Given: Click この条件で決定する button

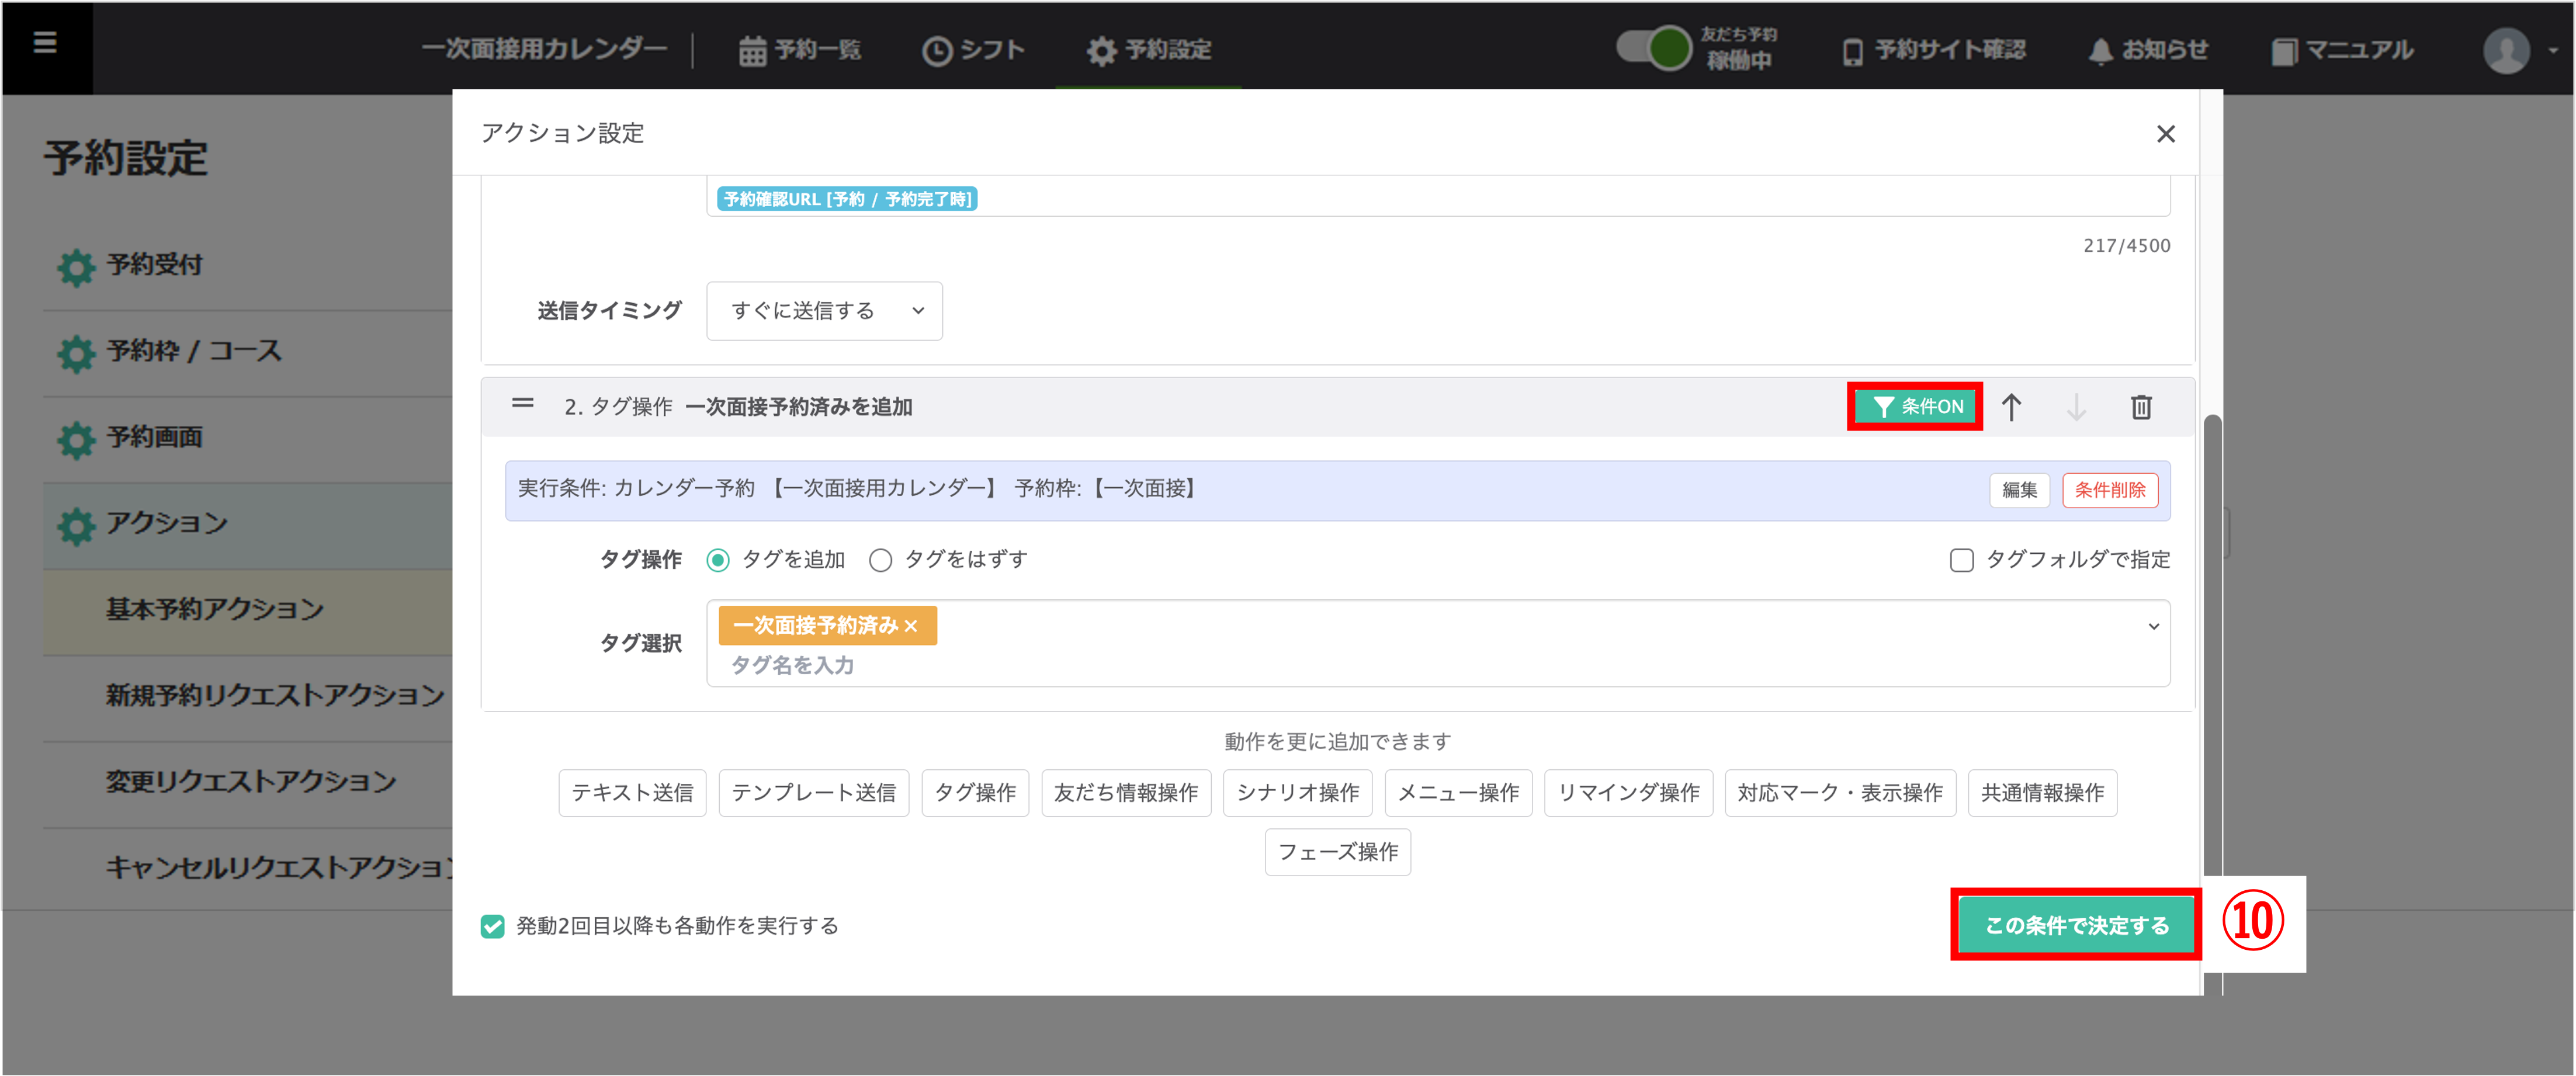Looking at the screenshot, I should [2076, 925].
